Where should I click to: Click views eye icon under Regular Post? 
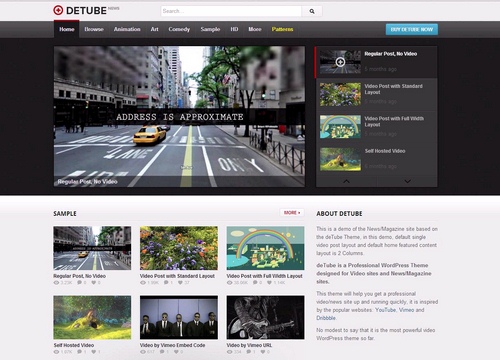tap(56, 283)
